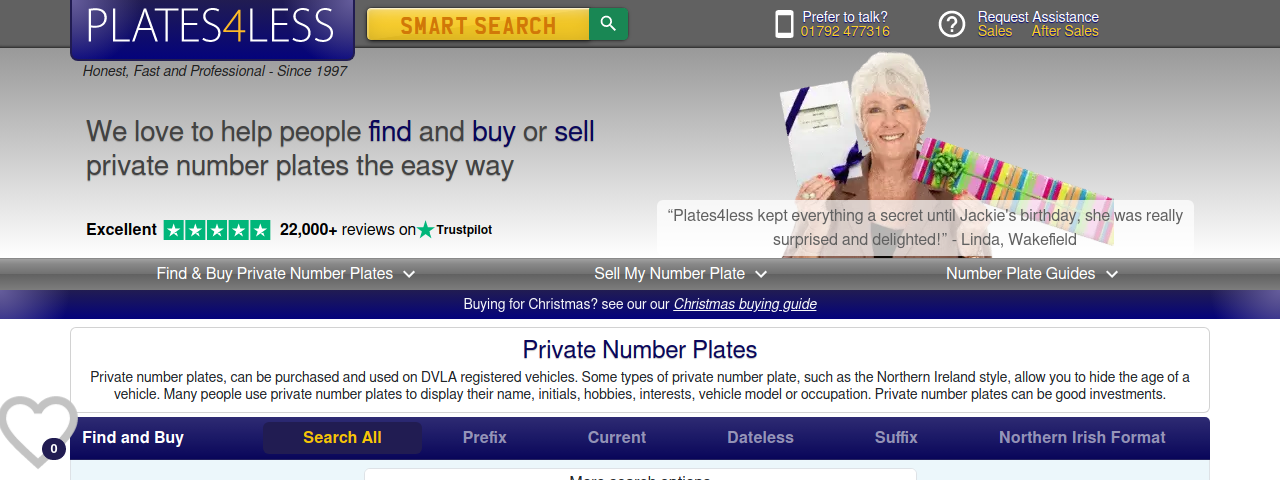
Task: Switch to the Current tab
Action: point(617,438)
